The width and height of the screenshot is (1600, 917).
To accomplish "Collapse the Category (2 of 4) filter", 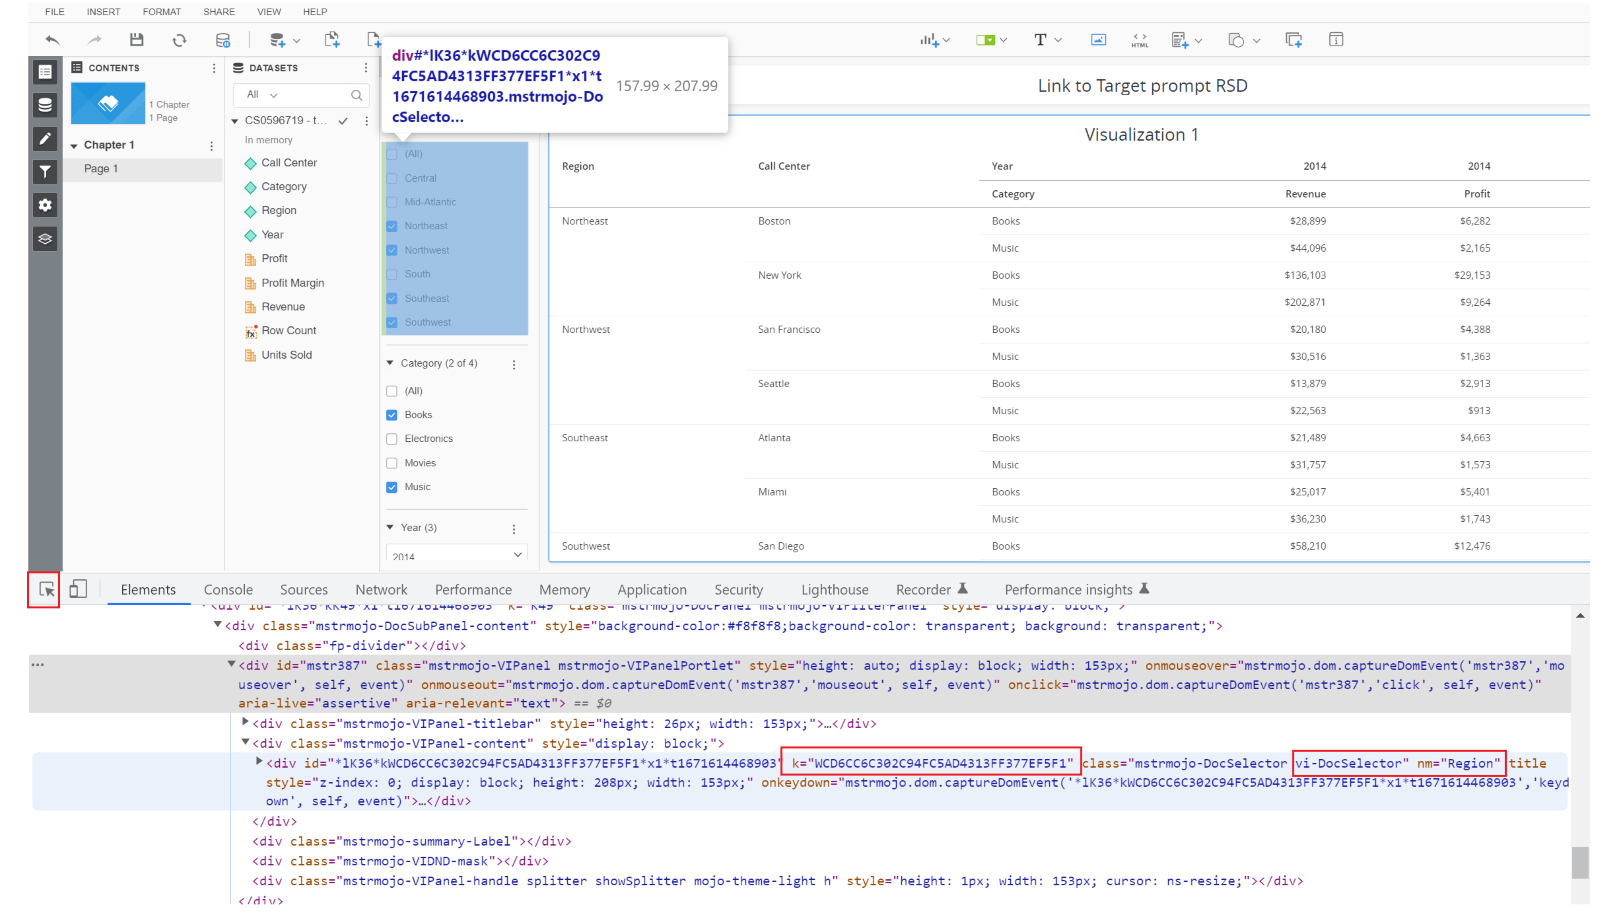I will (x=391, y=363).
